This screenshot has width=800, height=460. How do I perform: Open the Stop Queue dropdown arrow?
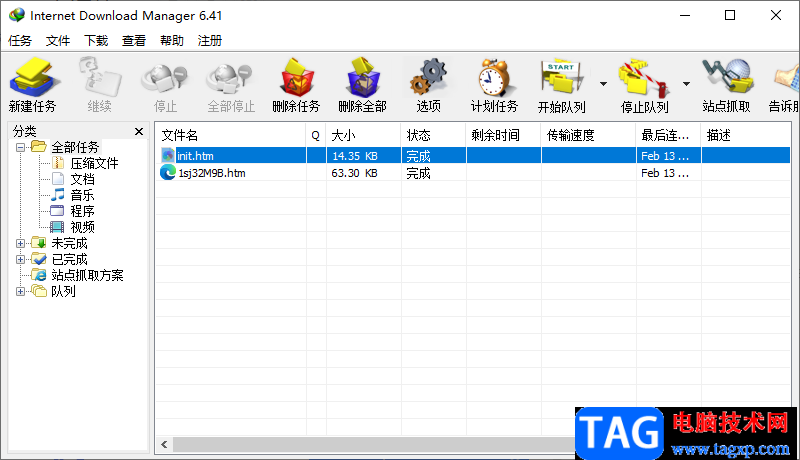686,84
